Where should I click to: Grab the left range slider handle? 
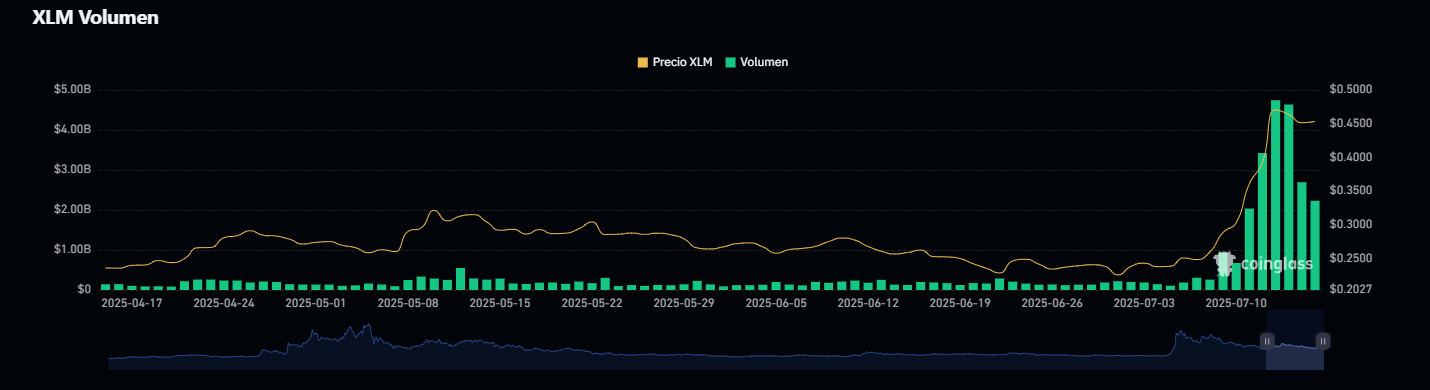pos(1267,341)
